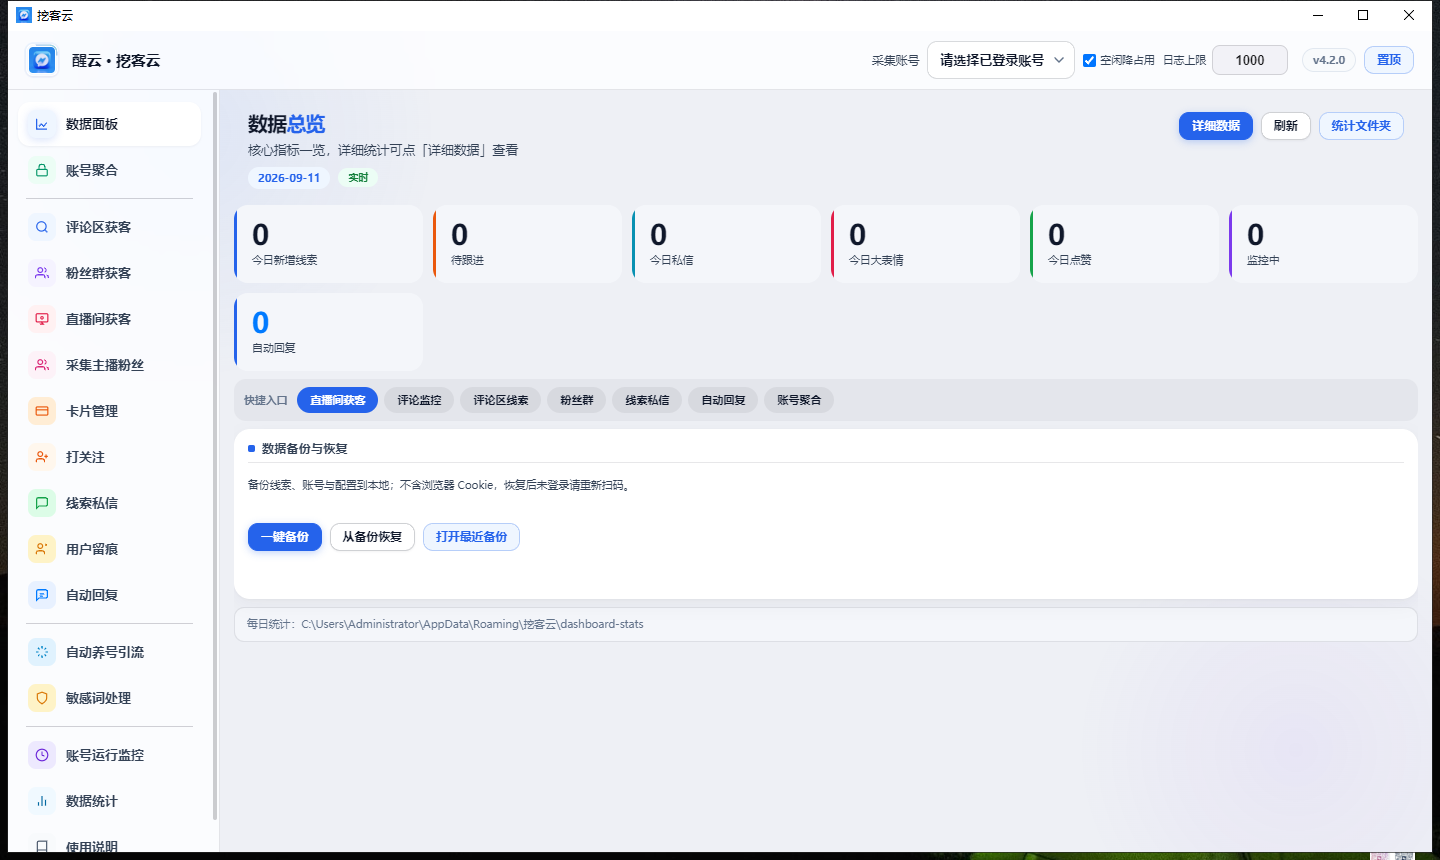Select the 粉丝群 quick entry tab

[x=577, y=400]
